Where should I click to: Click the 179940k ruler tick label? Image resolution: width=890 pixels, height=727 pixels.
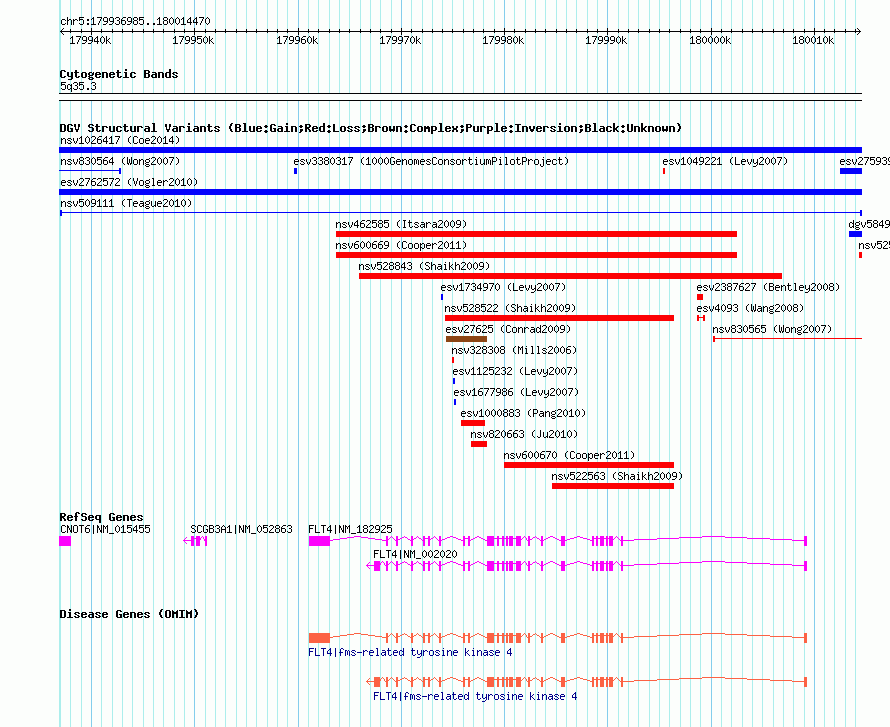click(x=90, y=40)
